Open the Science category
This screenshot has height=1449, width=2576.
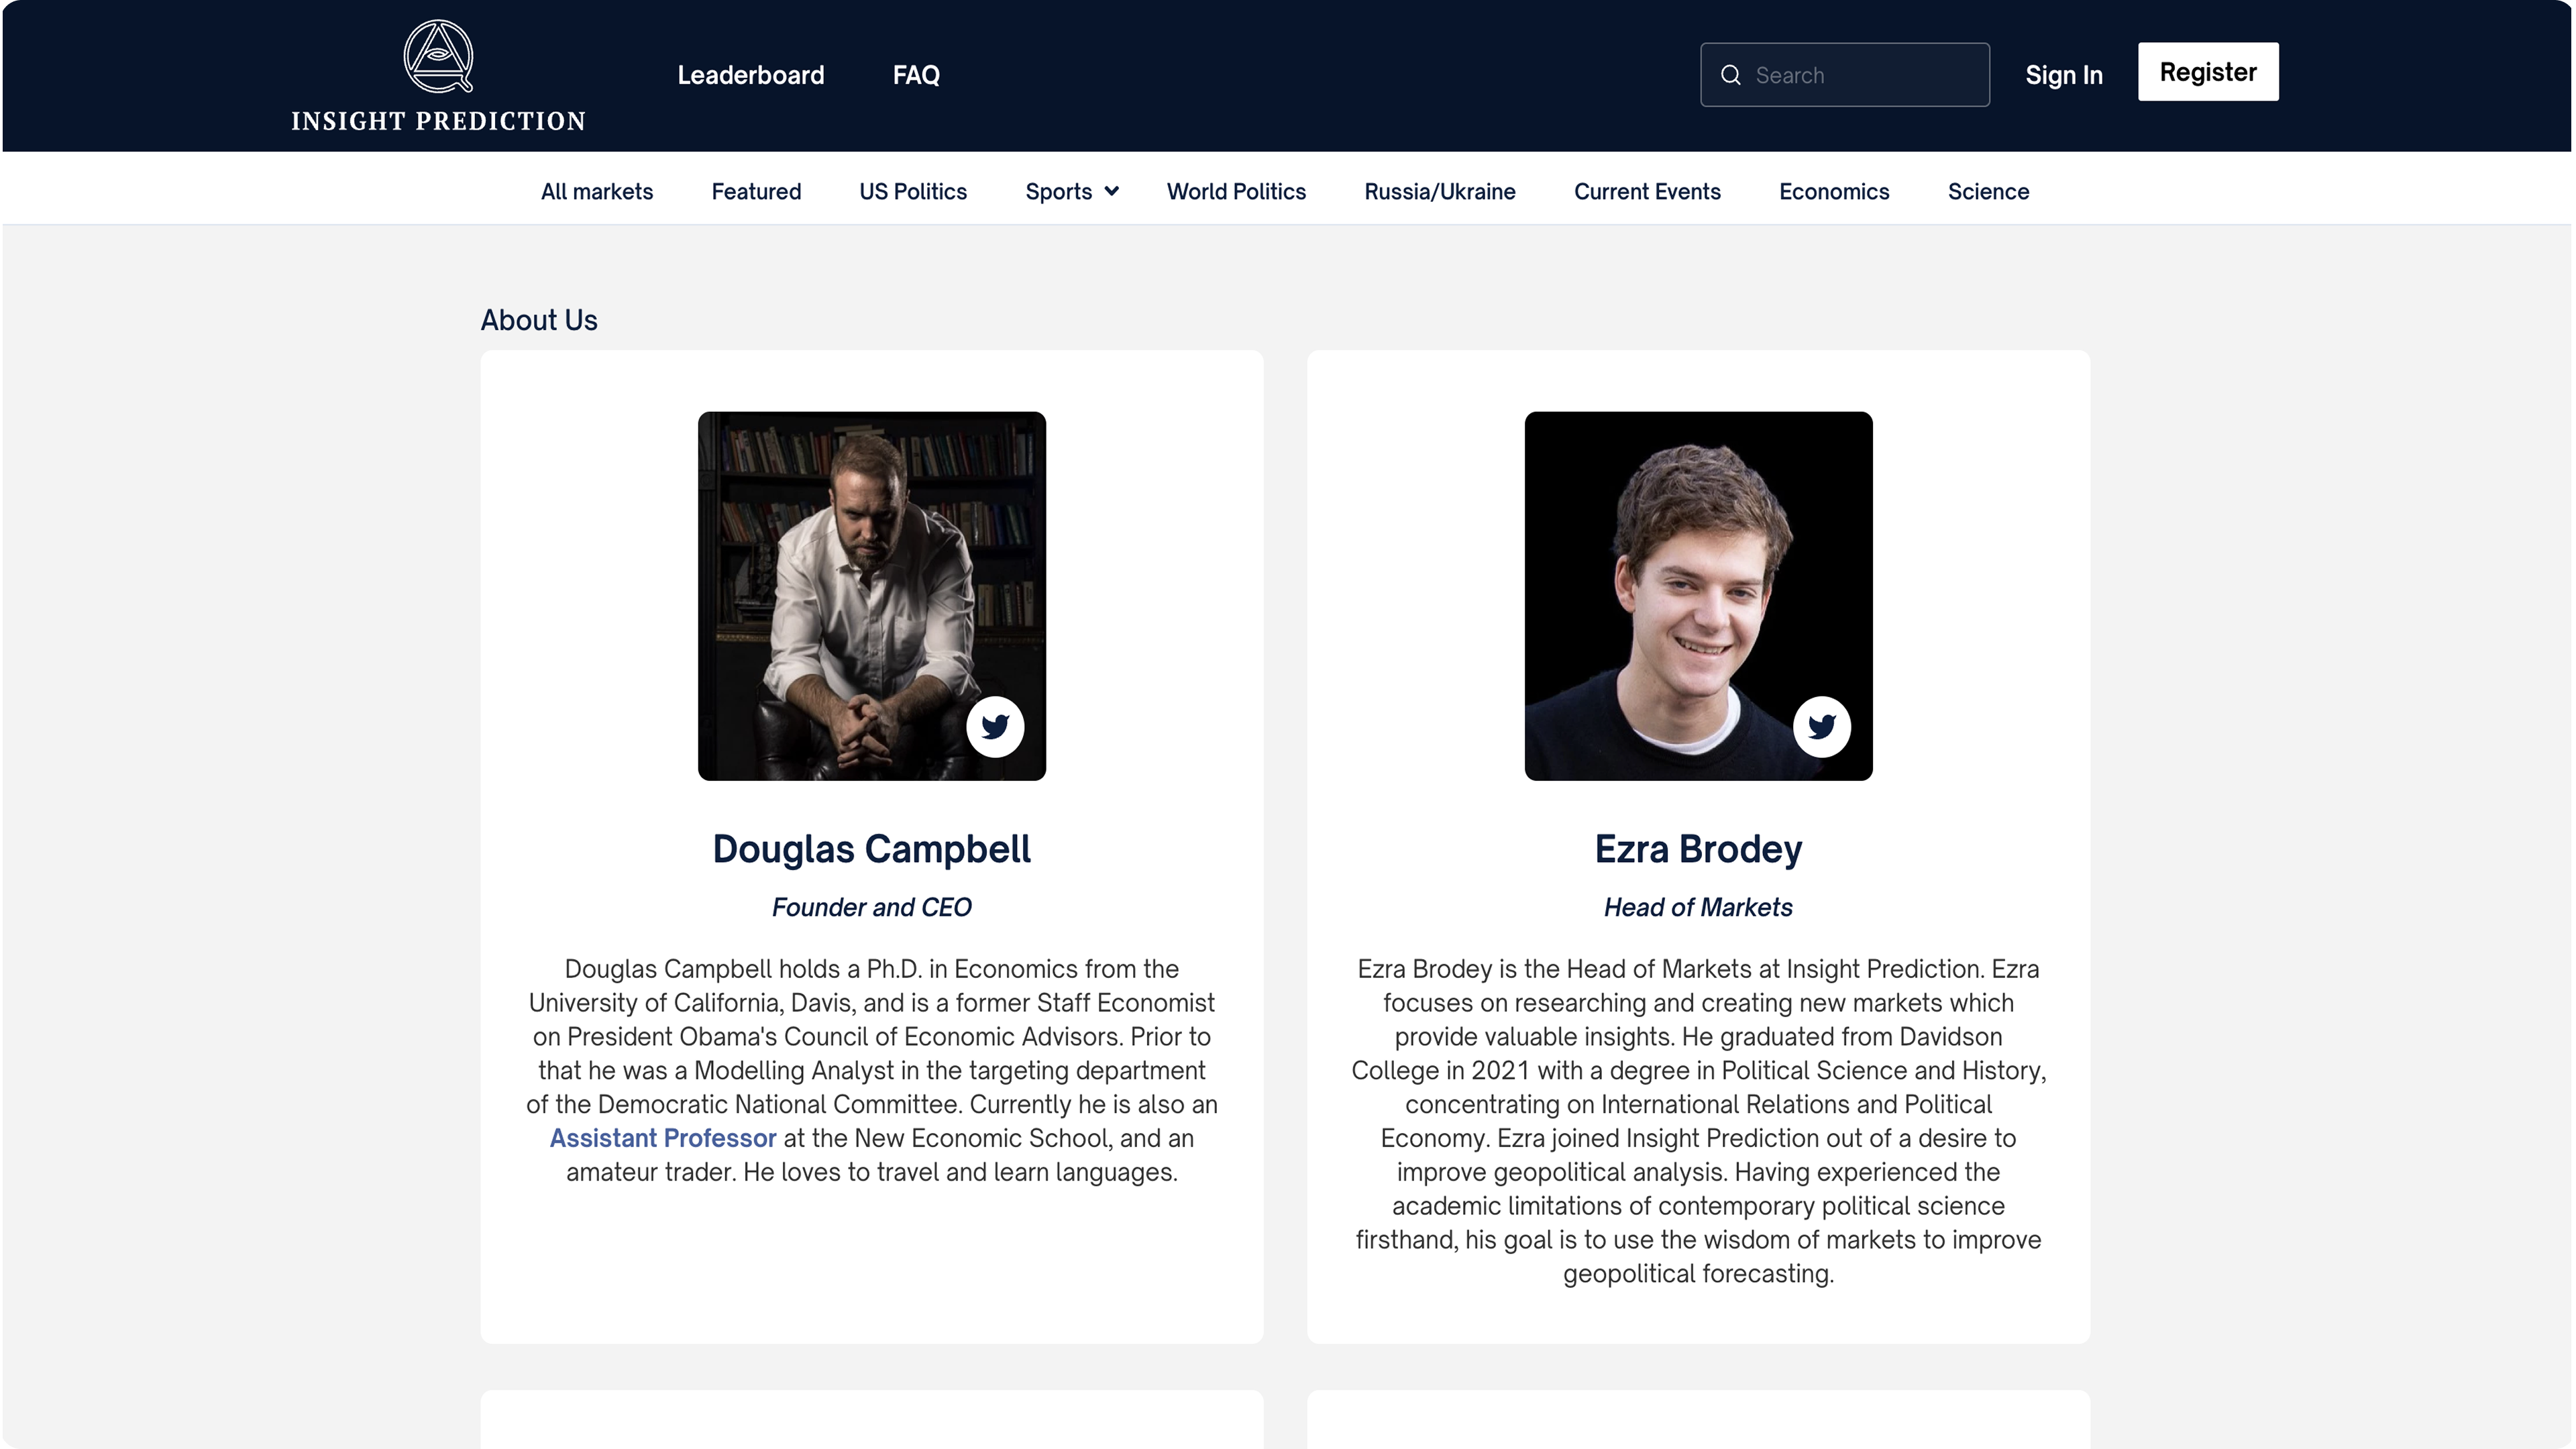pyautogui.click(x=1988, y=191)
